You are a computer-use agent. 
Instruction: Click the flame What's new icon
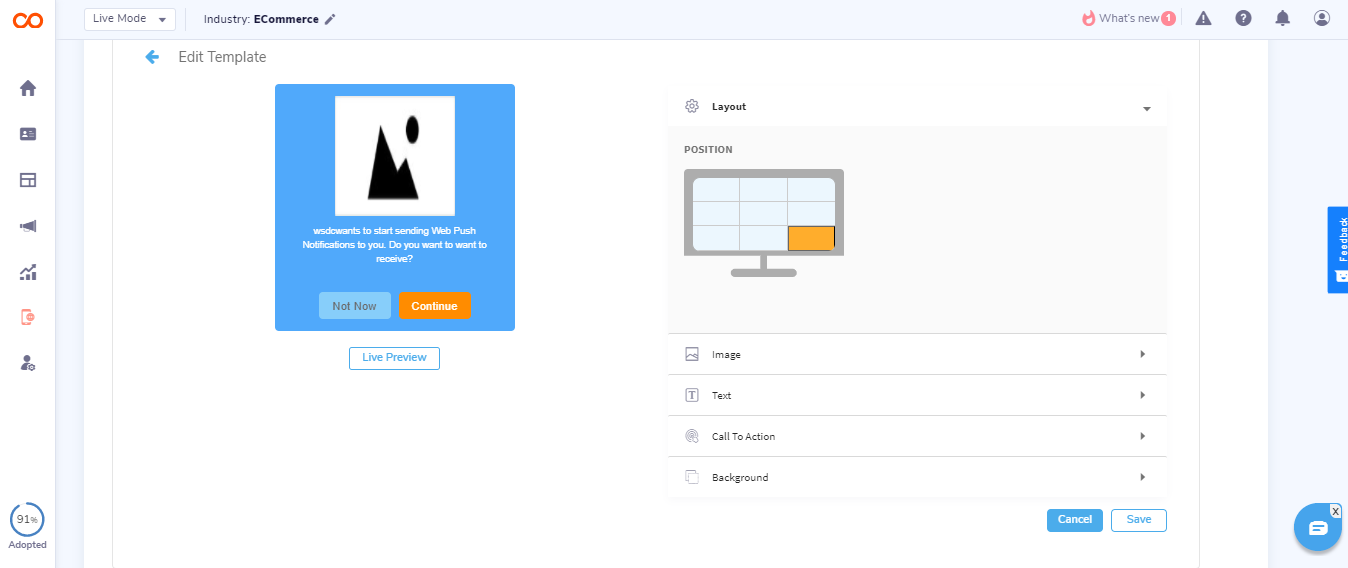point(1088,18)
